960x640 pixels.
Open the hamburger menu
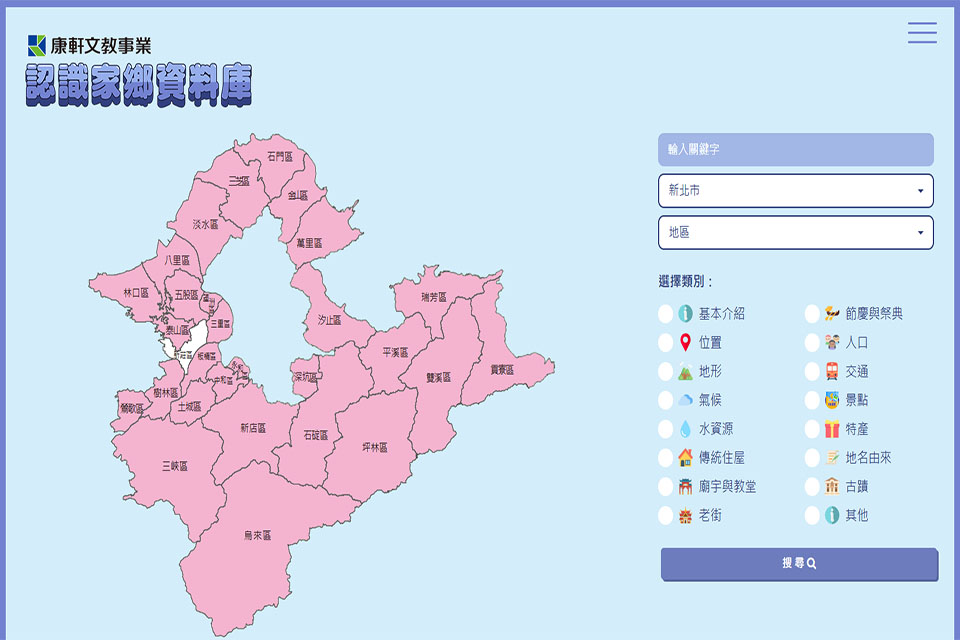point(922,33)
